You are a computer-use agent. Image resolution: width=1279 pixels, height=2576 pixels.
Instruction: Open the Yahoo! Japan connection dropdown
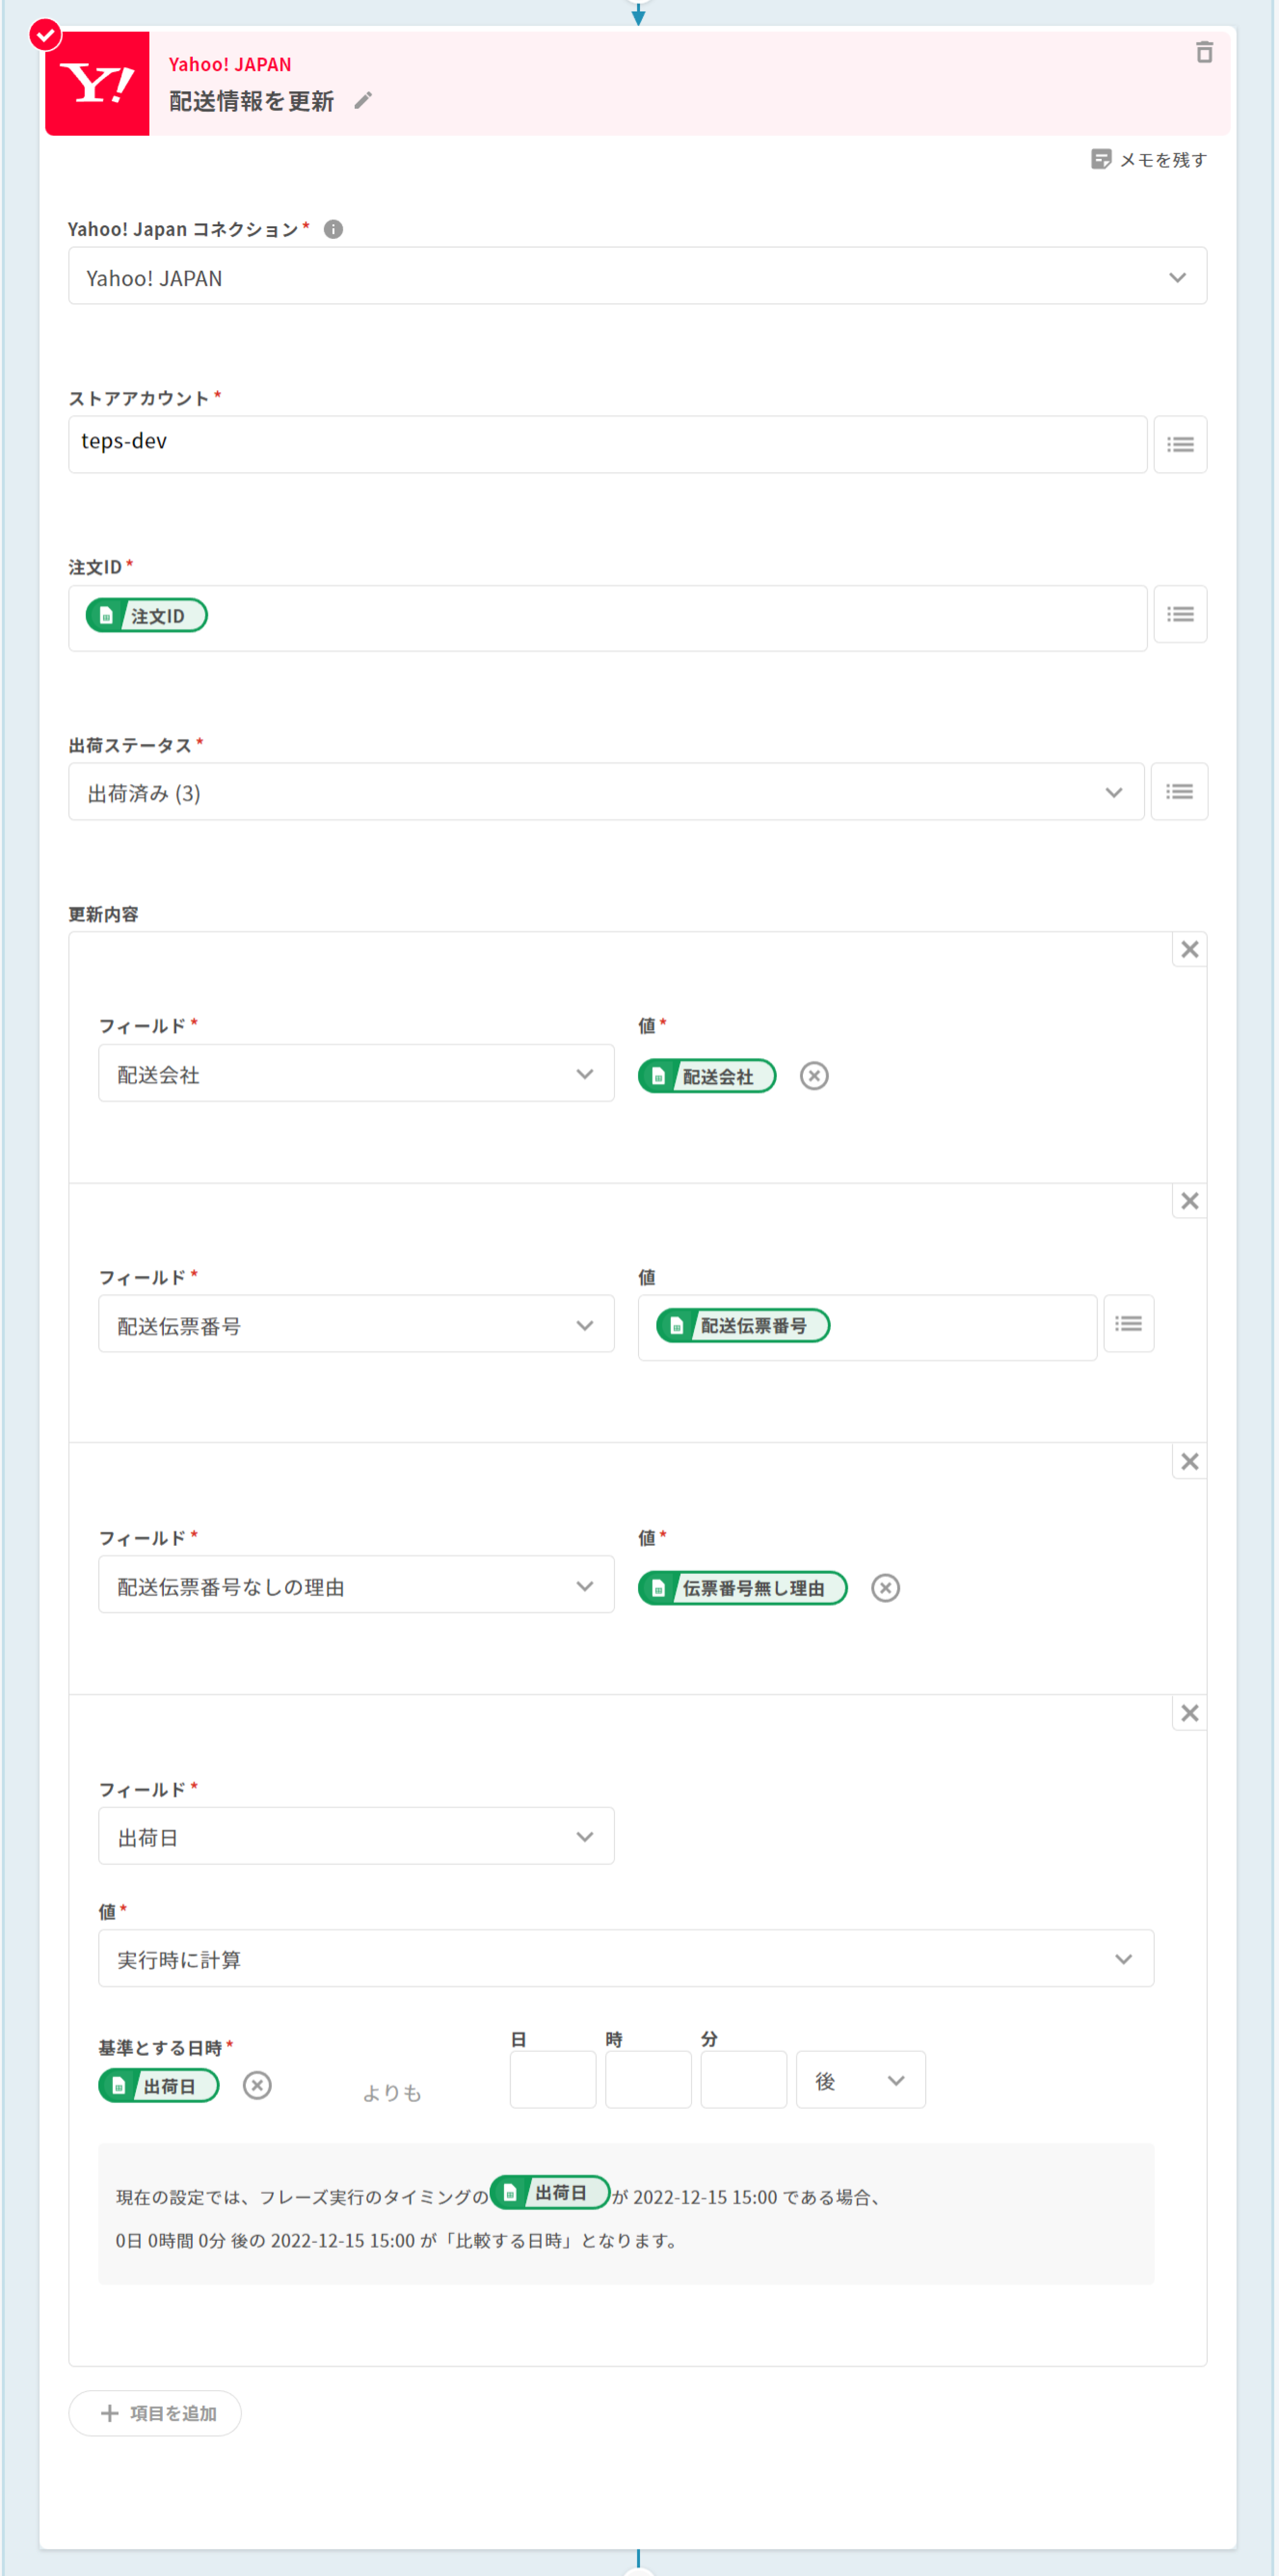tap(637, 277)
